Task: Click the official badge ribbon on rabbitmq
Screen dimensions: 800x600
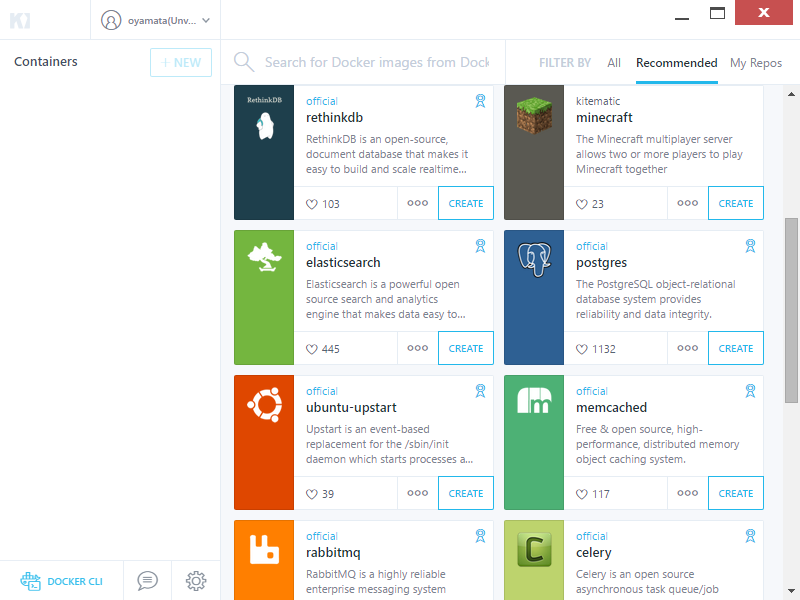Action: tap(480, 535)
